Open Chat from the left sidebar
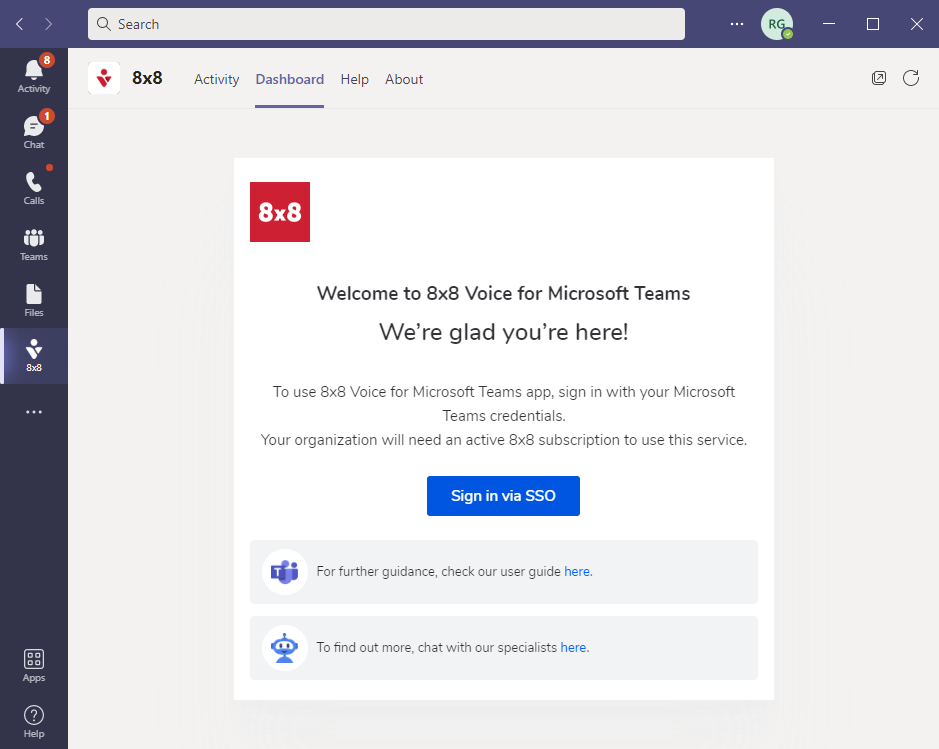 point(34,132)
